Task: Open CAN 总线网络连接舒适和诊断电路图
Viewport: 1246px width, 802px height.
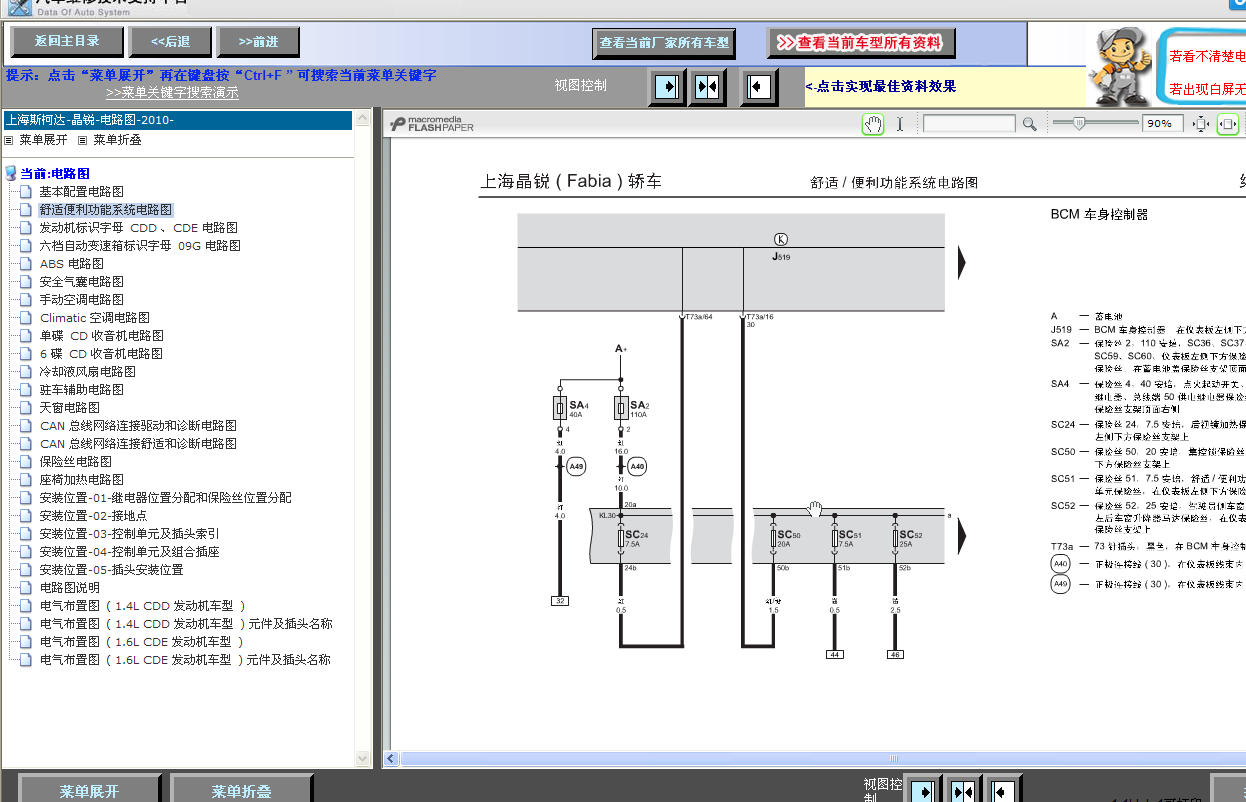Action: pyautogui.click(x=138, y=444)
